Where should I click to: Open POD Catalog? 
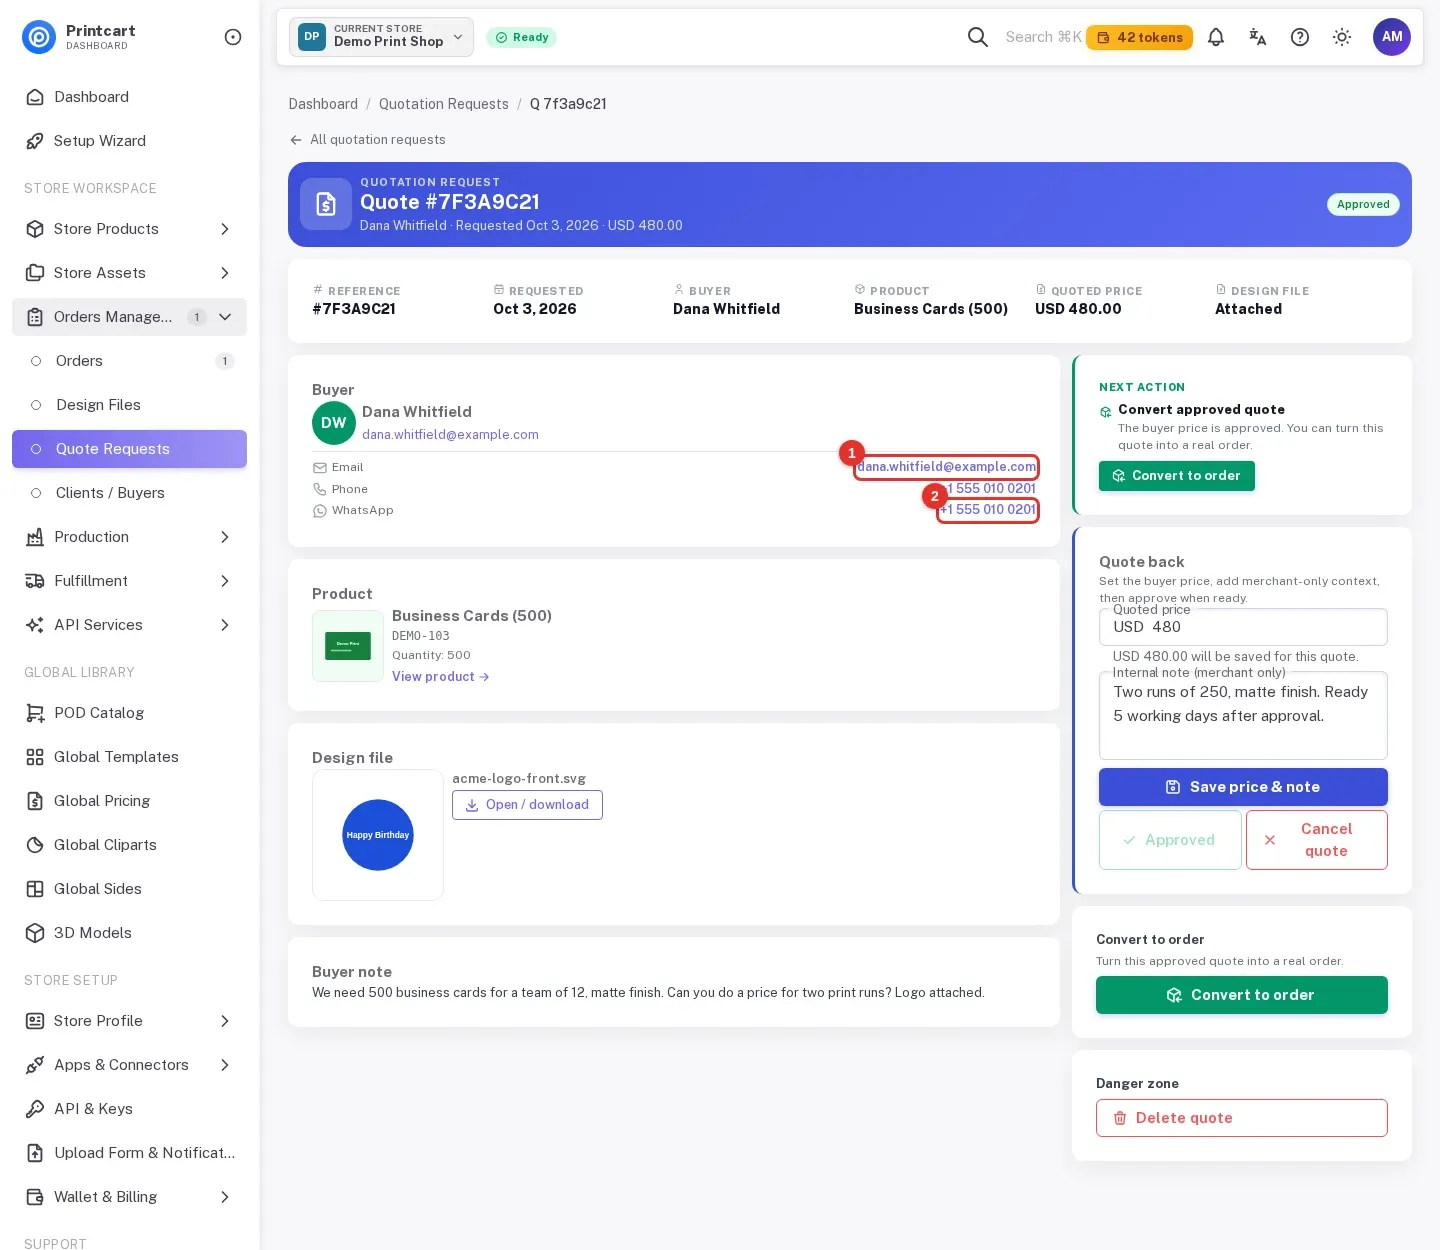129,713
